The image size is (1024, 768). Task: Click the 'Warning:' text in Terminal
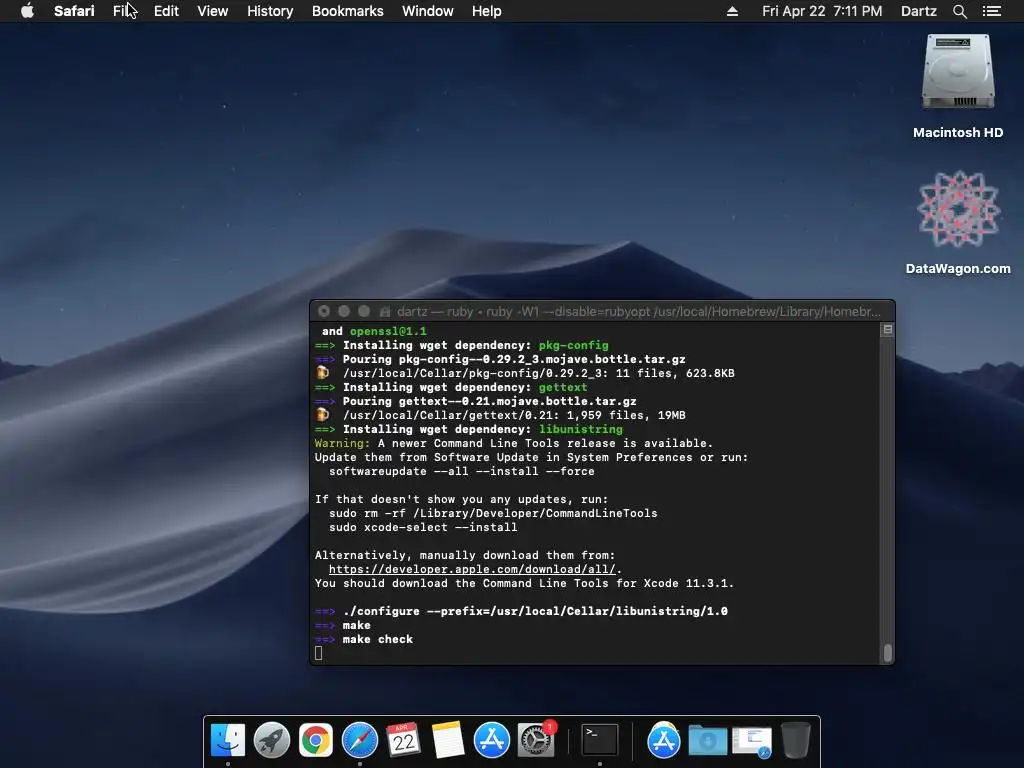[x=342, y=443]
